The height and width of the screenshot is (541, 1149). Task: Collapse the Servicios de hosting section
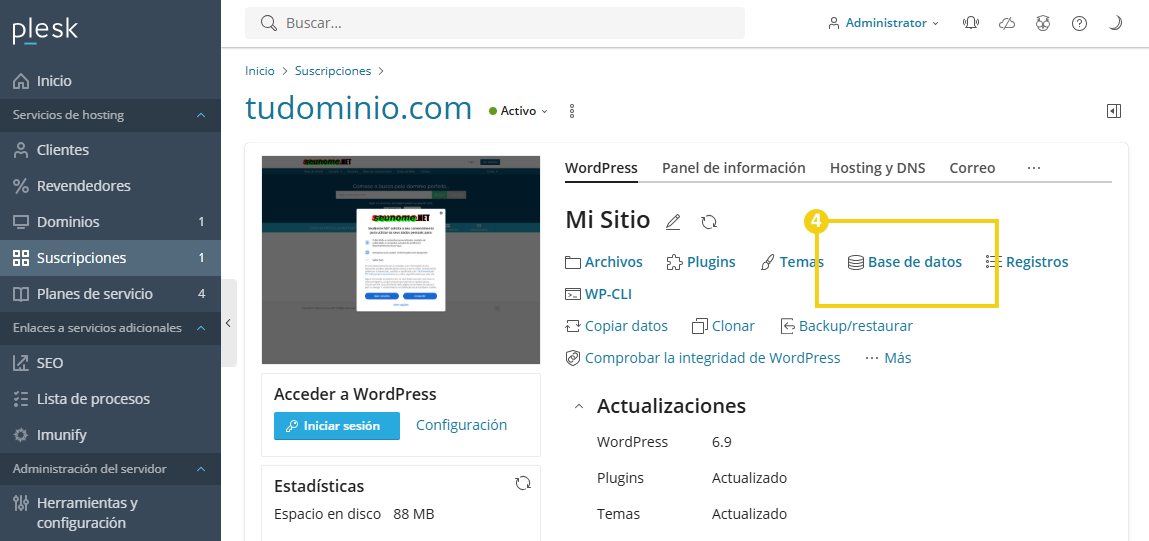tap(201, 115)
